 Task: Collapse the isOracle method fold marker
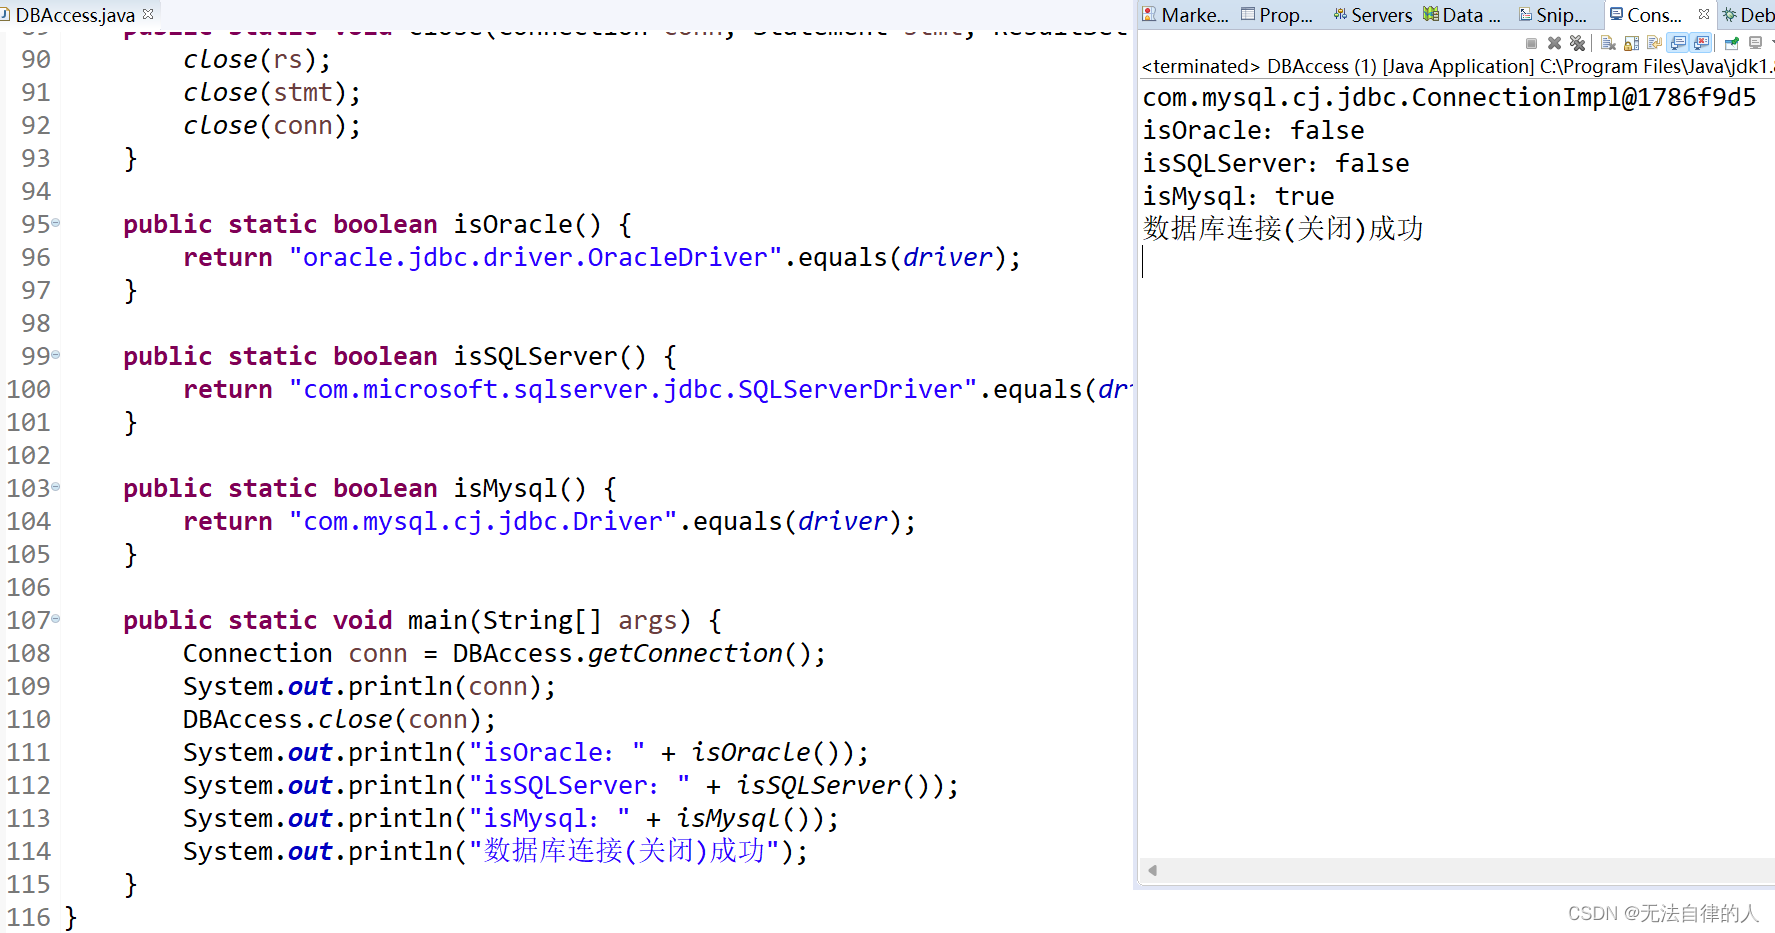coord(53,224)
